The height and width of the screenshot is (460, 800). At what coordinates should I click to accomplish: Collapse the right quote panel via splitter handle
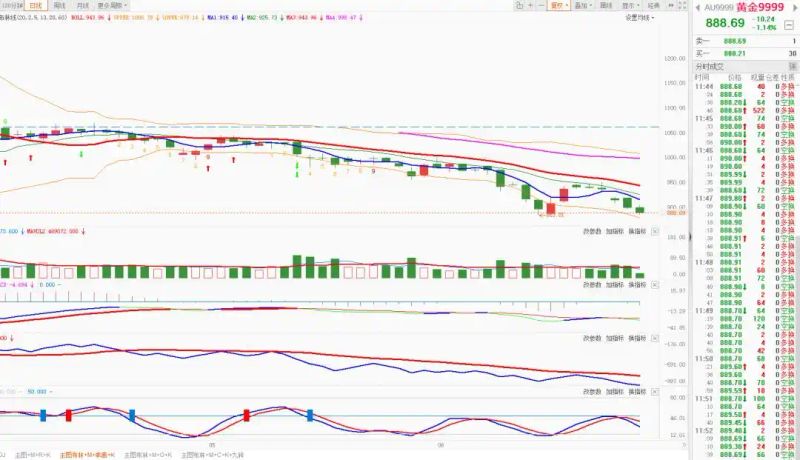pos(690,237)
